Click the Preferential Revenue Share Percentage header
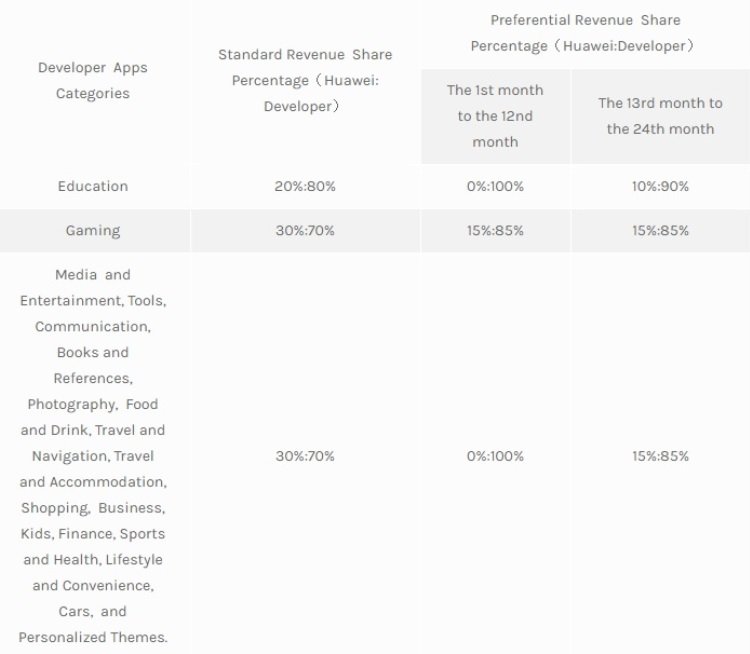This screenshot has width=750, height=654. (x=585, y=33)
